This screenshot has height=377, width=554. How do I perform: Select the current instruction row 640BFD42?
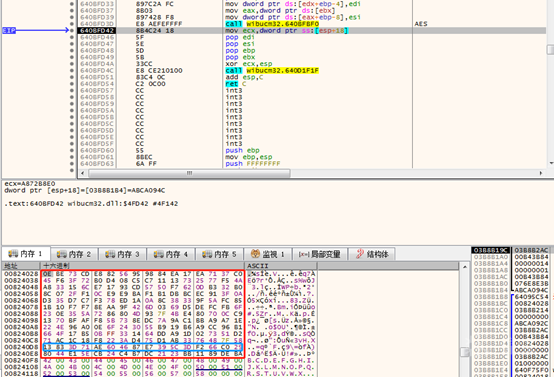(311, 30)
